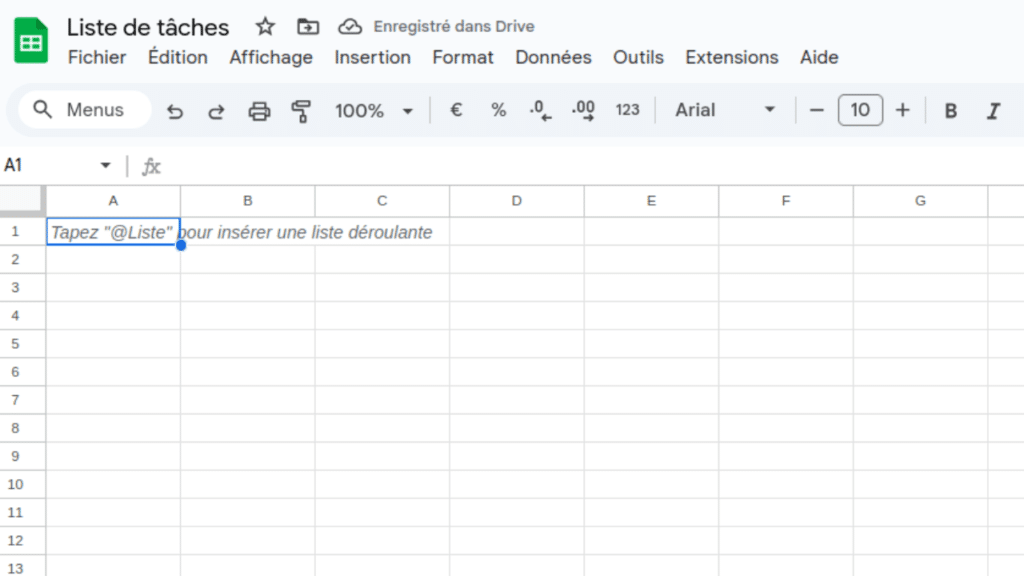Click the Undo arrow icon
1024x576 pixels.
point(174,111)
